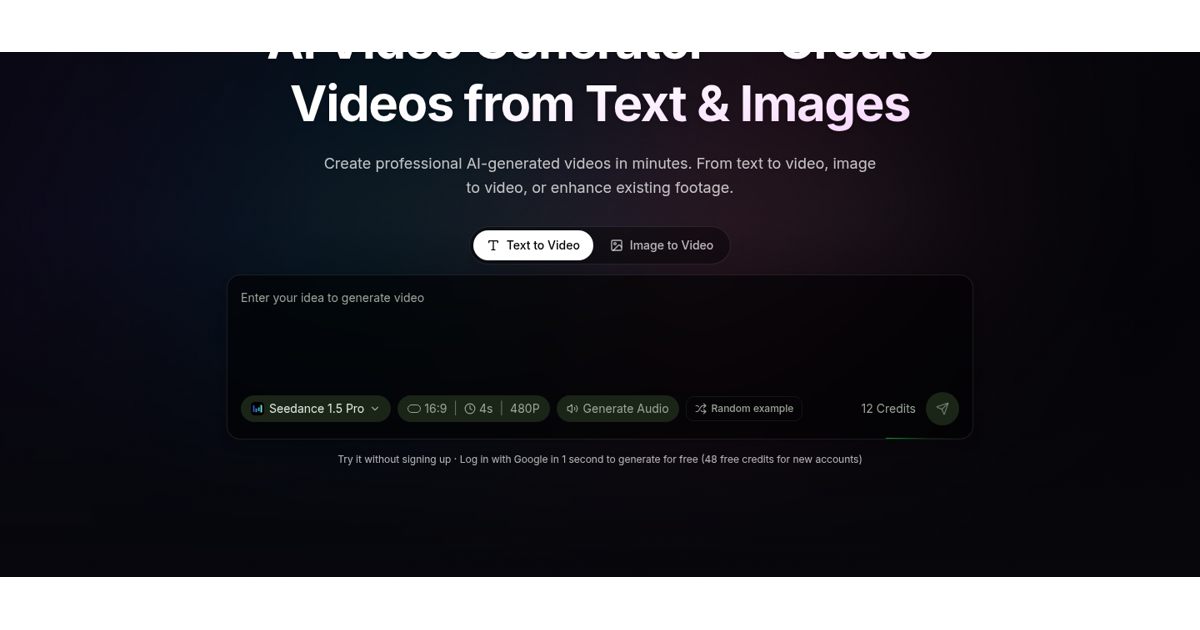Click the speaker icon on Generate Audio
1200x630 pixels.
(572, 408)
